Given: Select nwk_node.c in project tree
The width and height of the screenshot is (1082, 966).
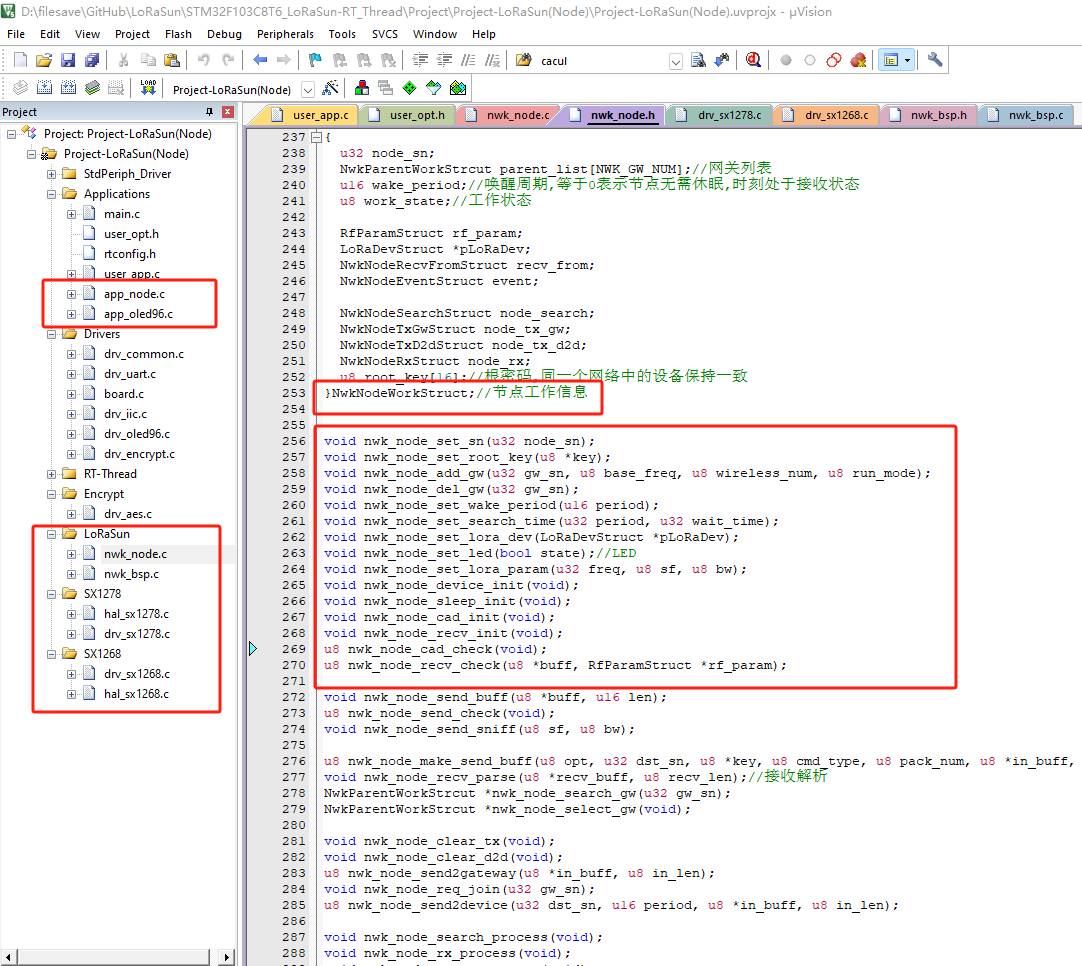Looking at the screenshot, I should click(135, 554).
